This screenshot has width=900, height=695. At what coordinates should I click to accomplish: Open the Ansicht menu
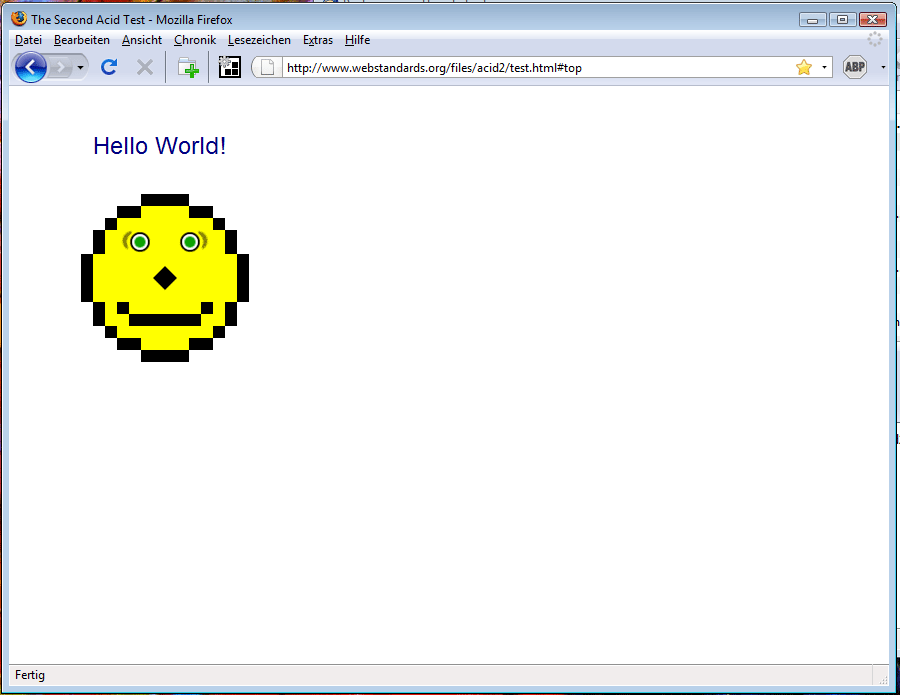[x=142, y=40]
